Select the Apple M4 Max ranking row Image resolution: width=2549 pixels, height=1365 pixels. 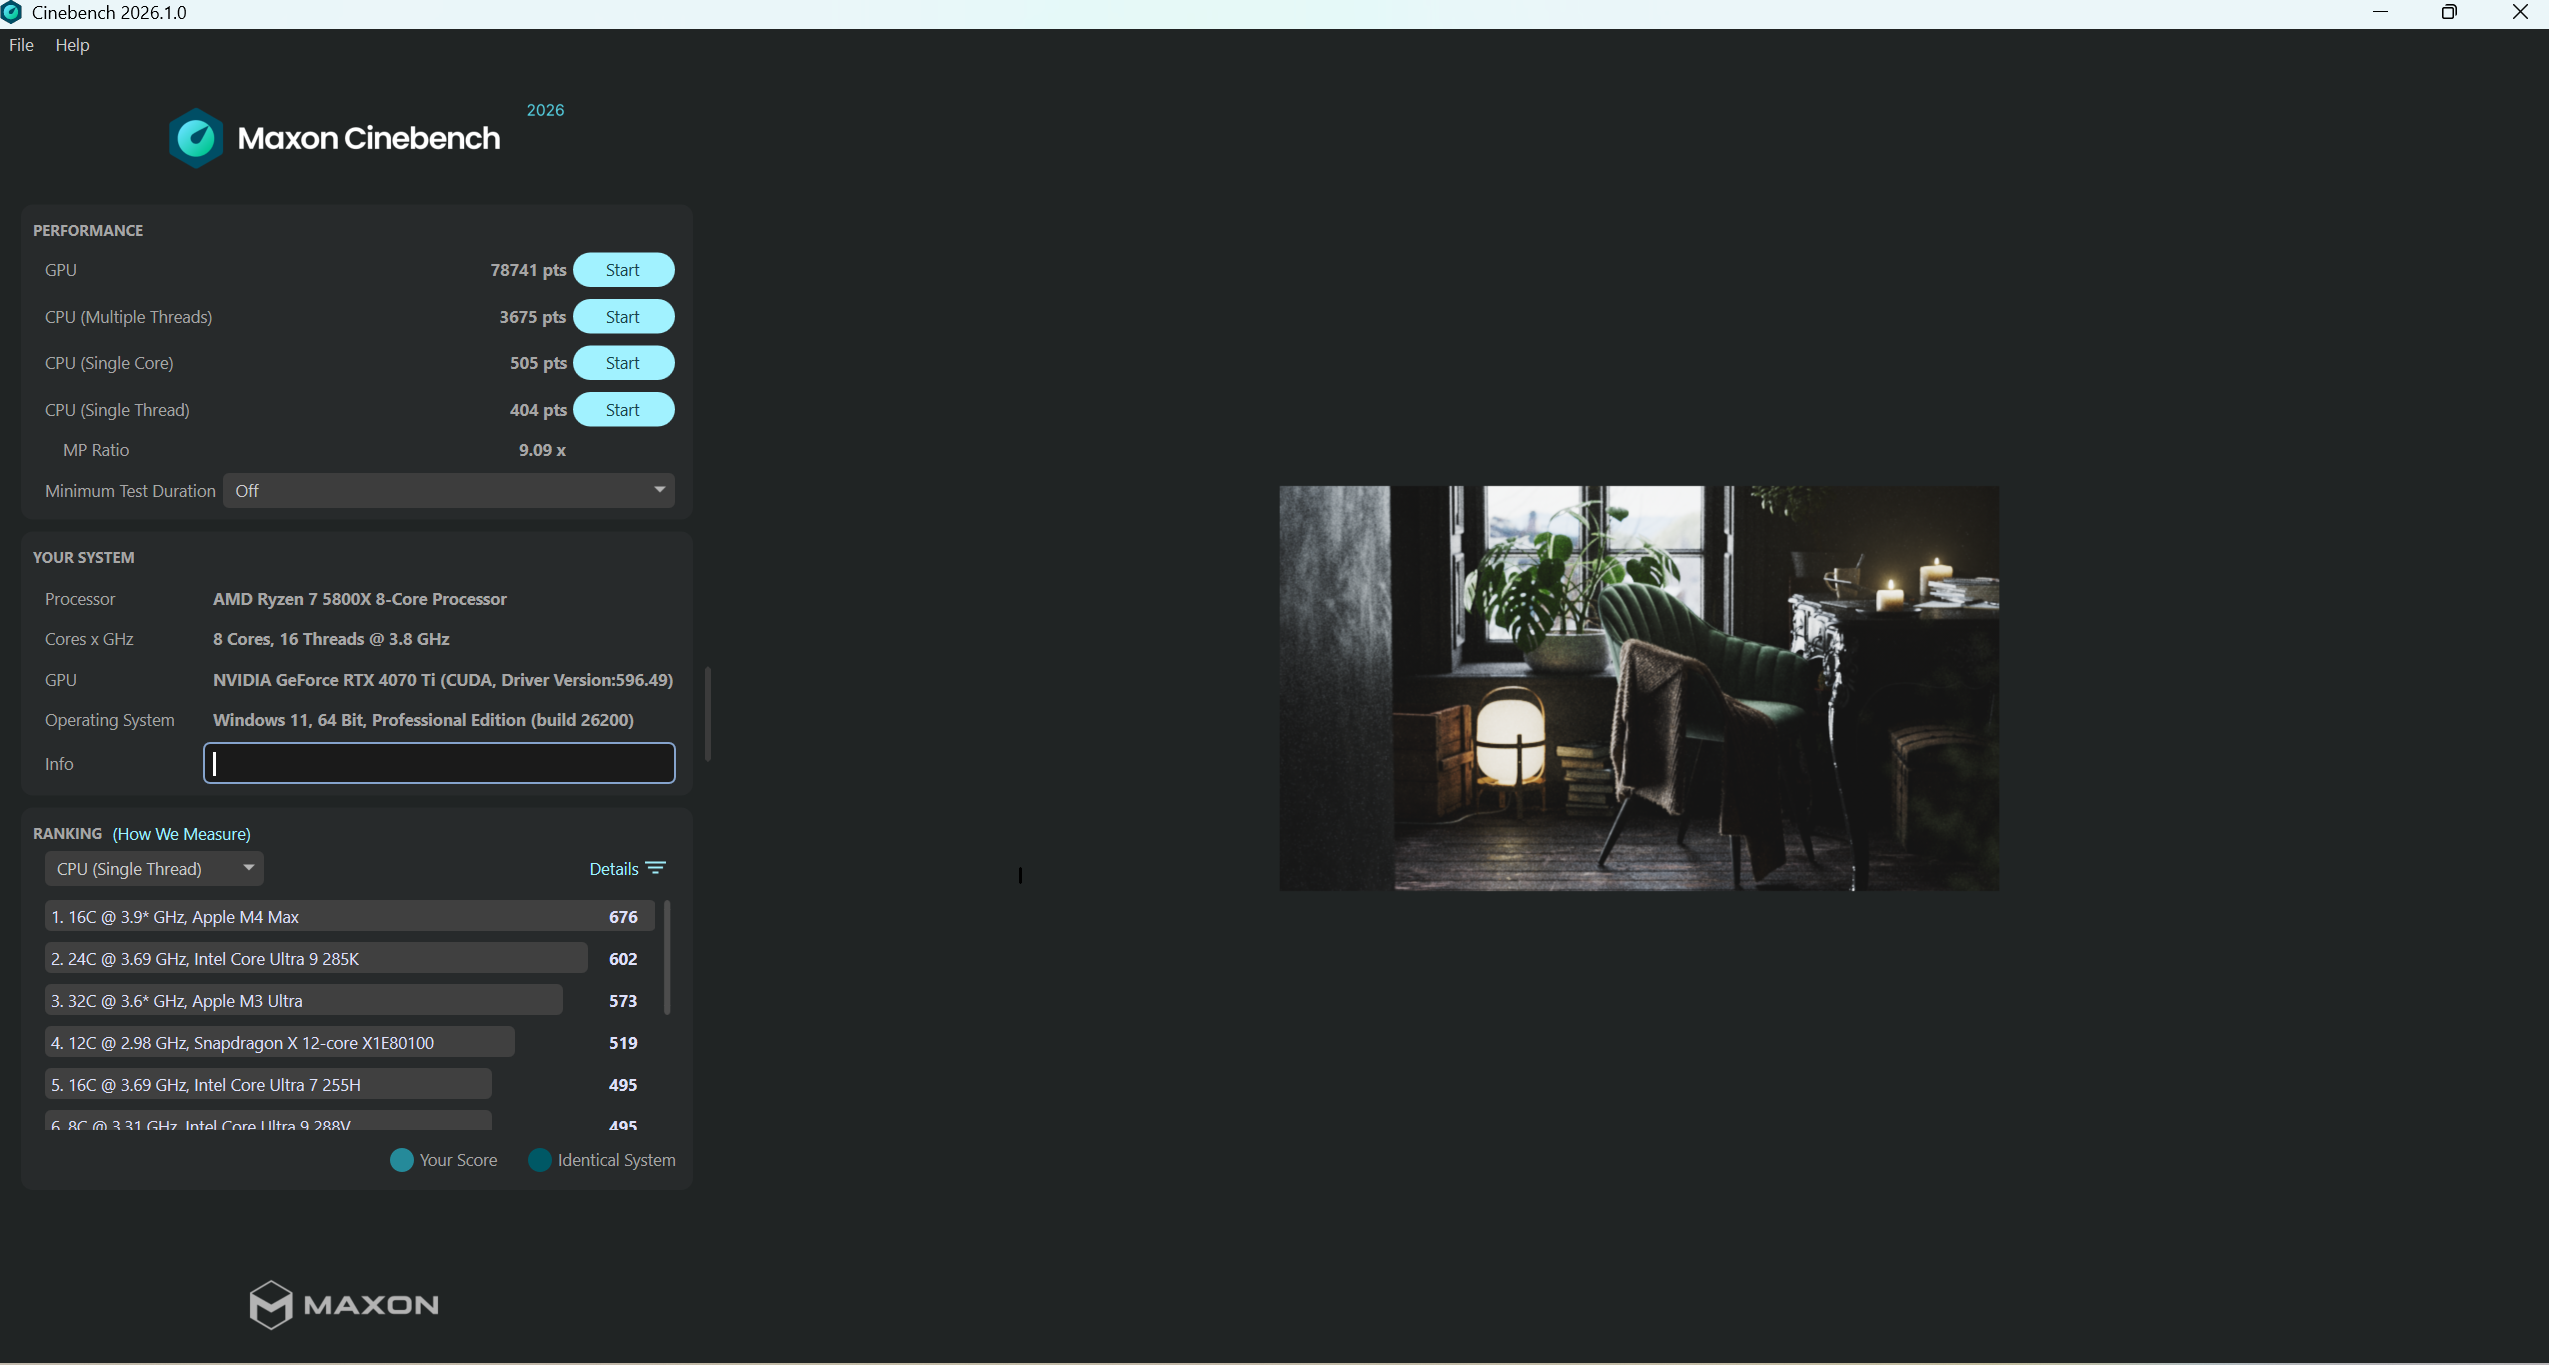349,917
